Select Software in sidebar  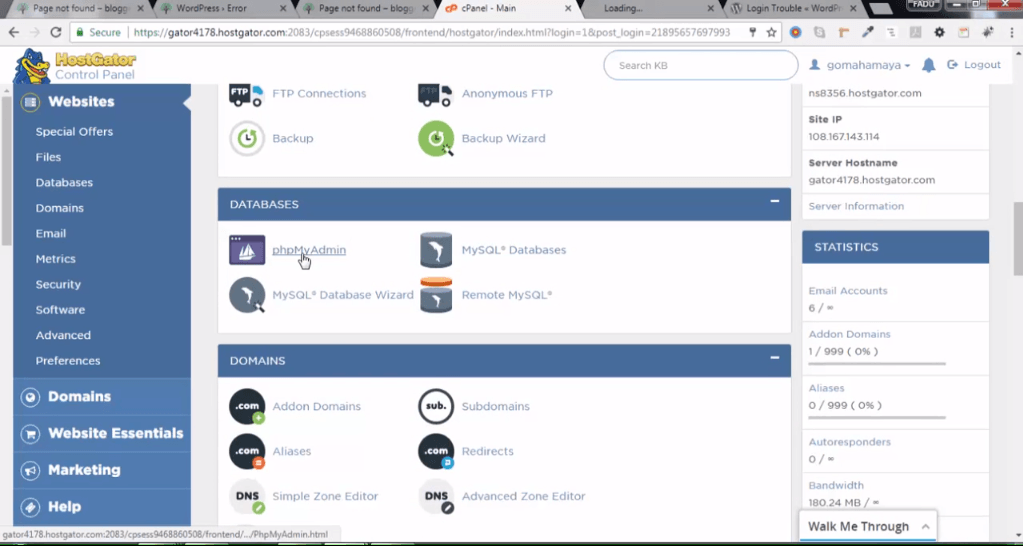60,310
